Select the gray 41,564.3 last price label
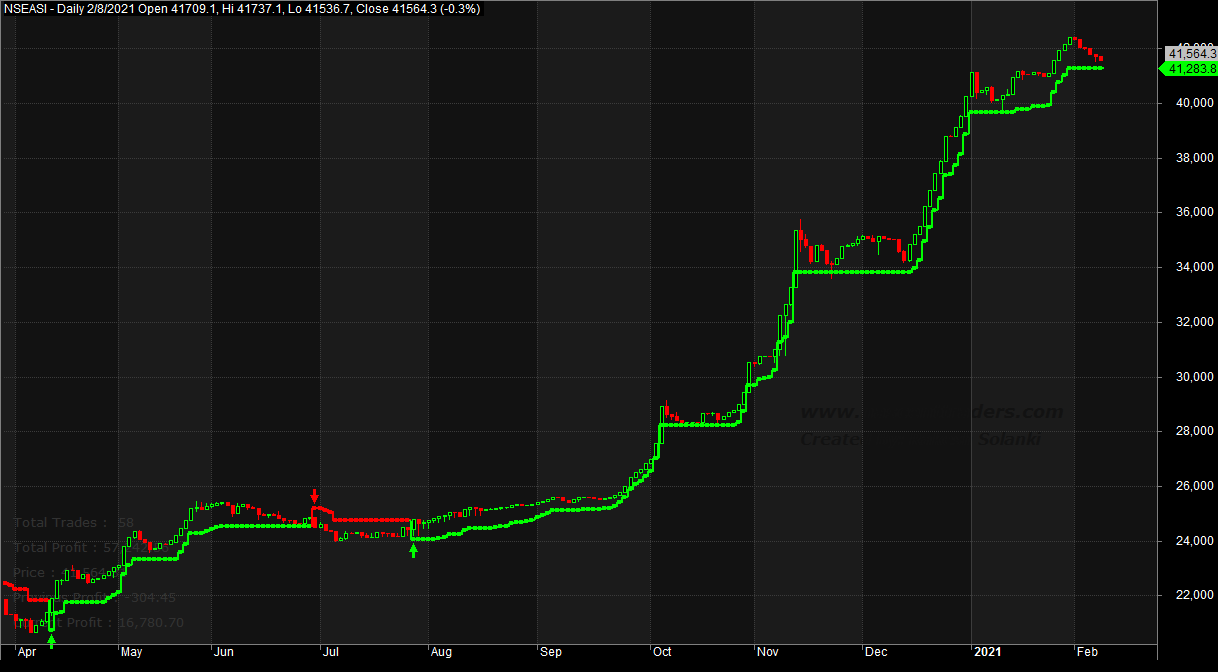1218x672 pixels. [x=1189, y=52]
